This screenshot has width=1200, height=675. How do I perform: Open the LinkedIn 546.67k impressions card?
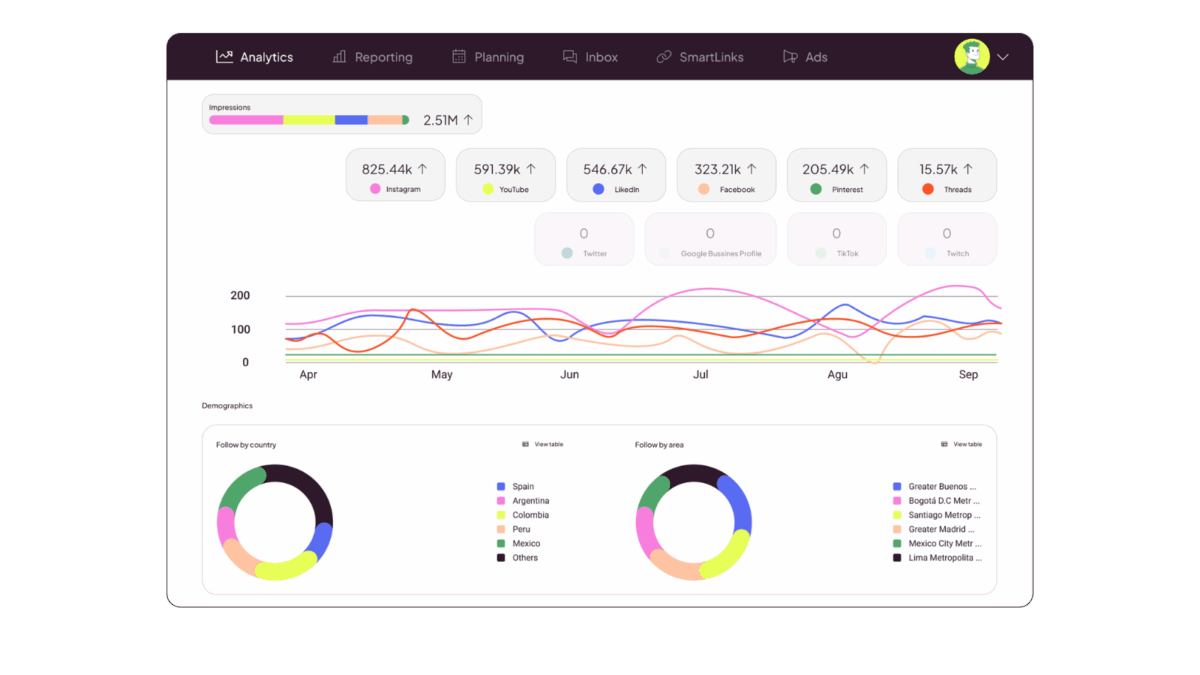click(616, 175)
